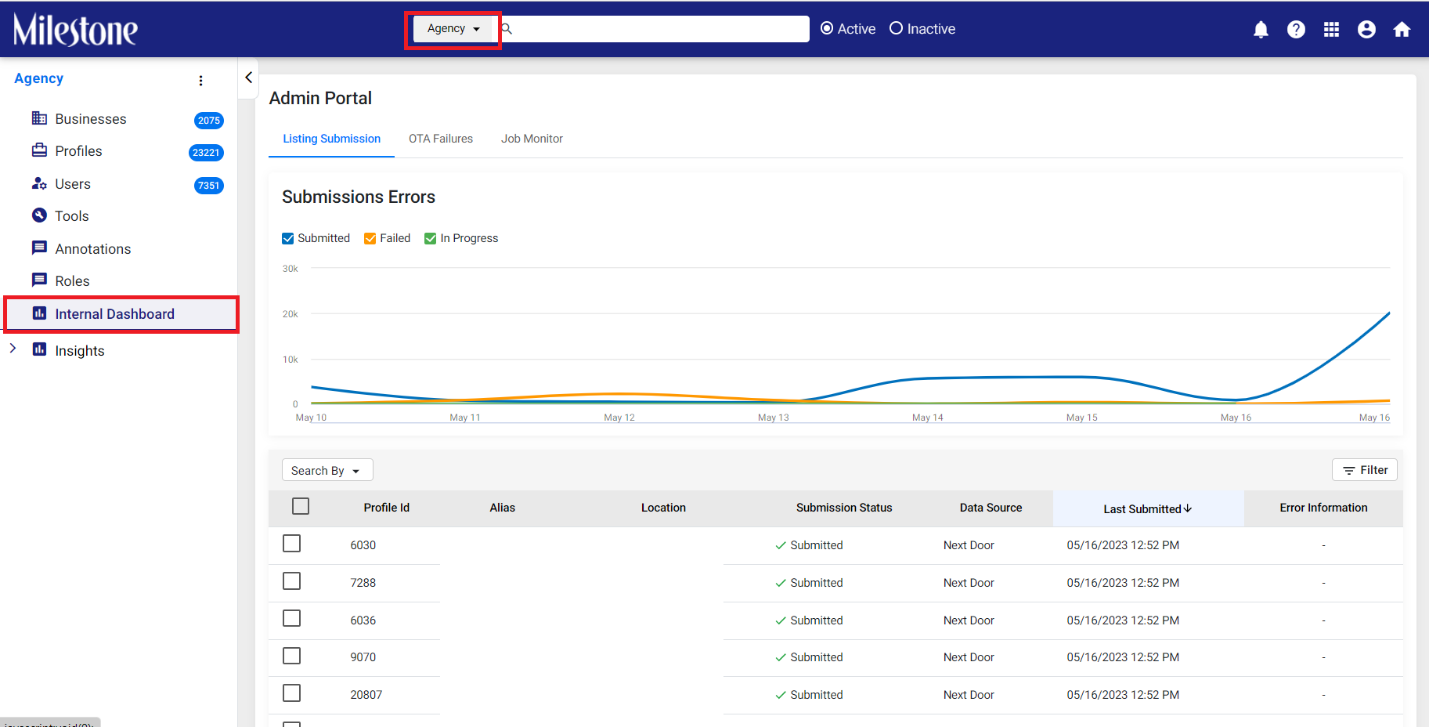Click the Filter button

1365,470
